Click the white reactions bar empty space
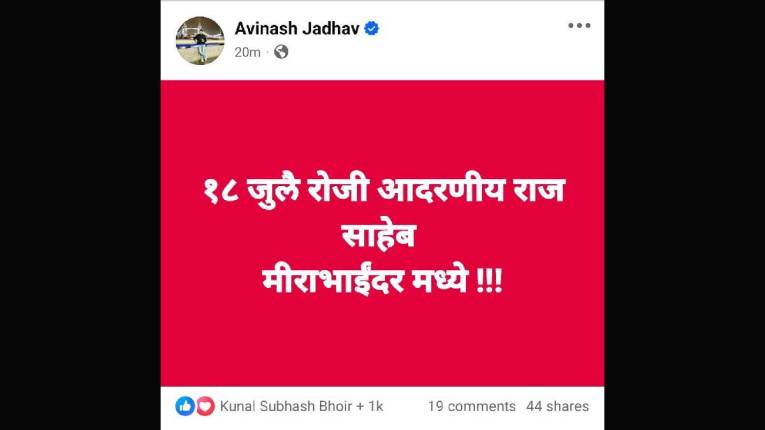 tap(405, 406)
